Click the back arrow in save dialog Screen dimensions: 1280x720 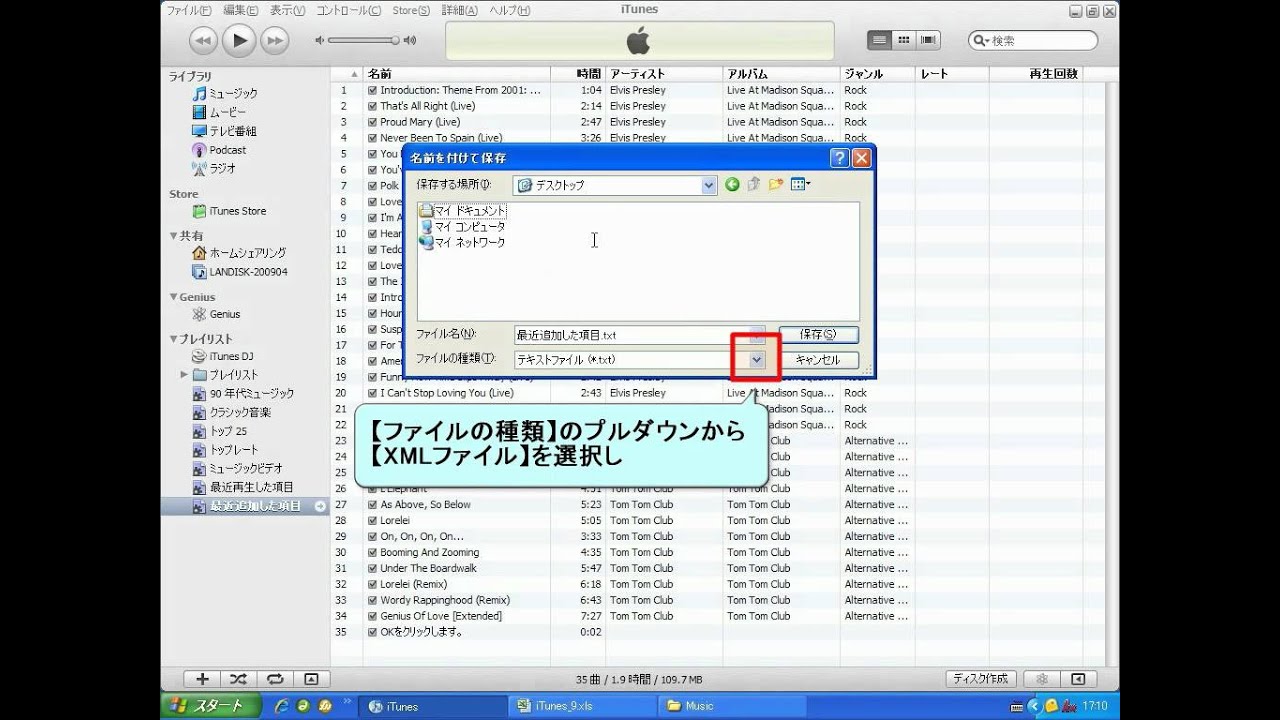732,185
